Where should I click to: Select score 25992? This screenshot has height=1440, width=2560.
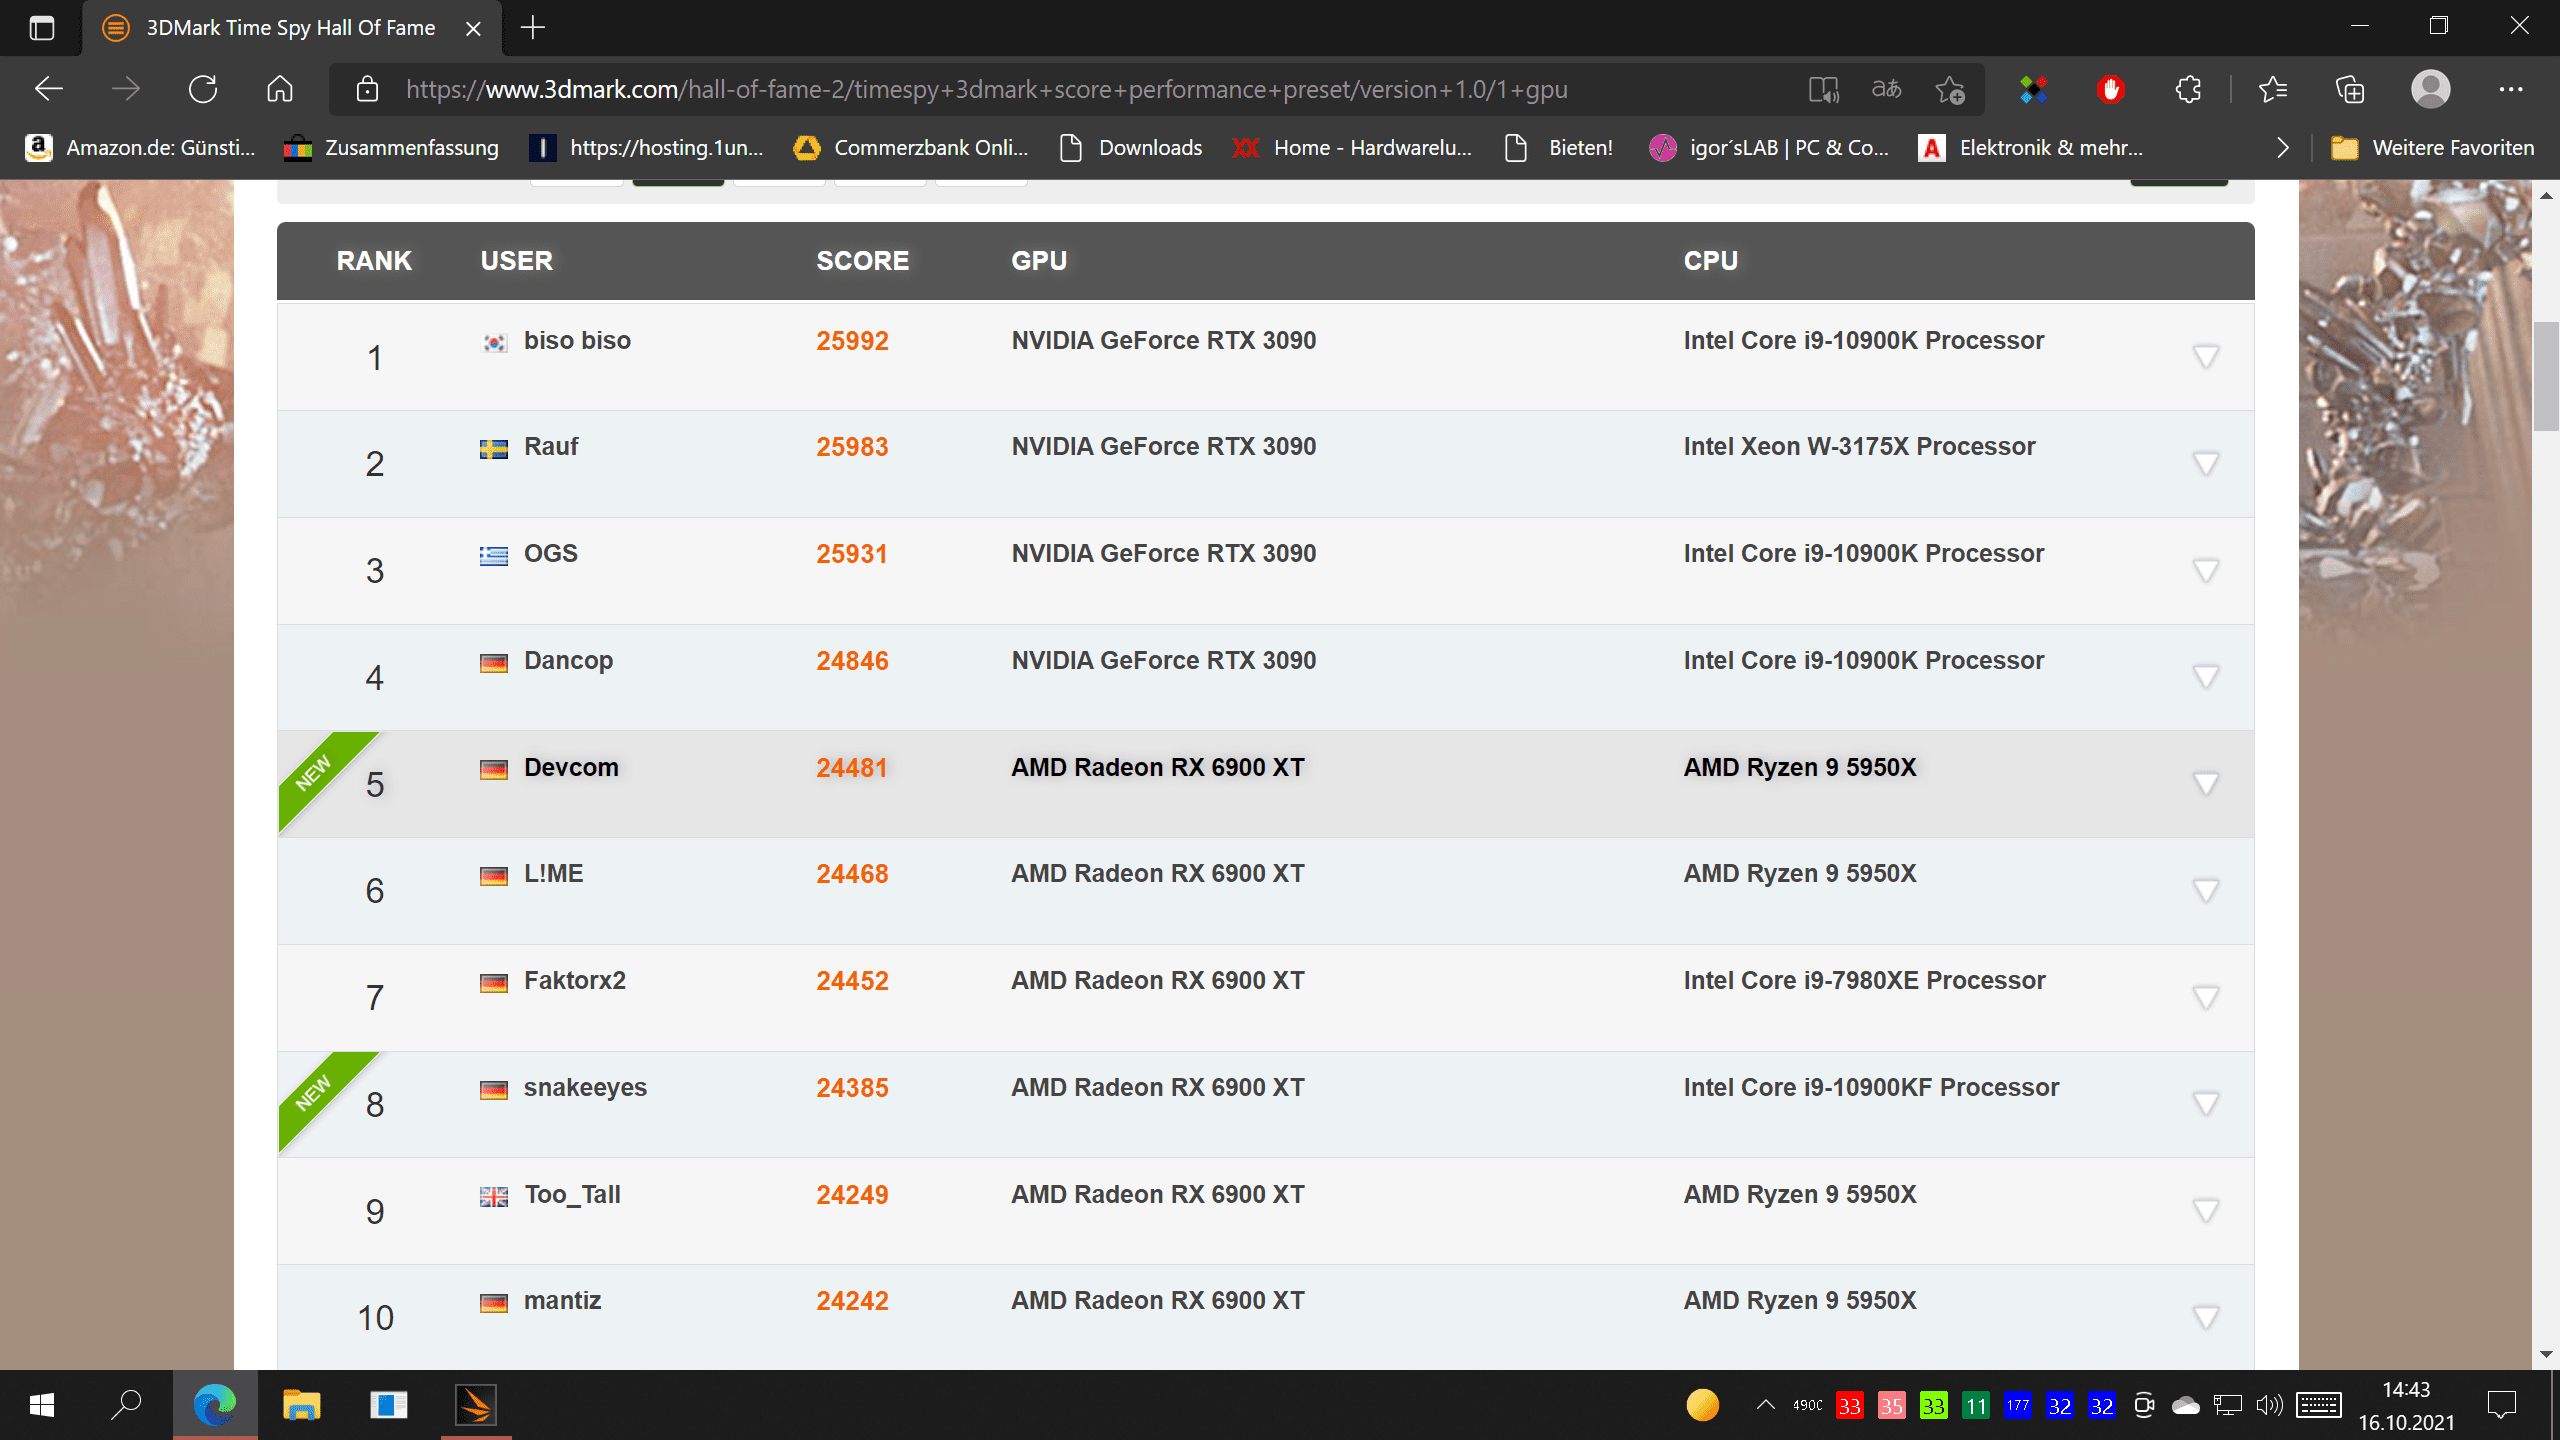852,340
